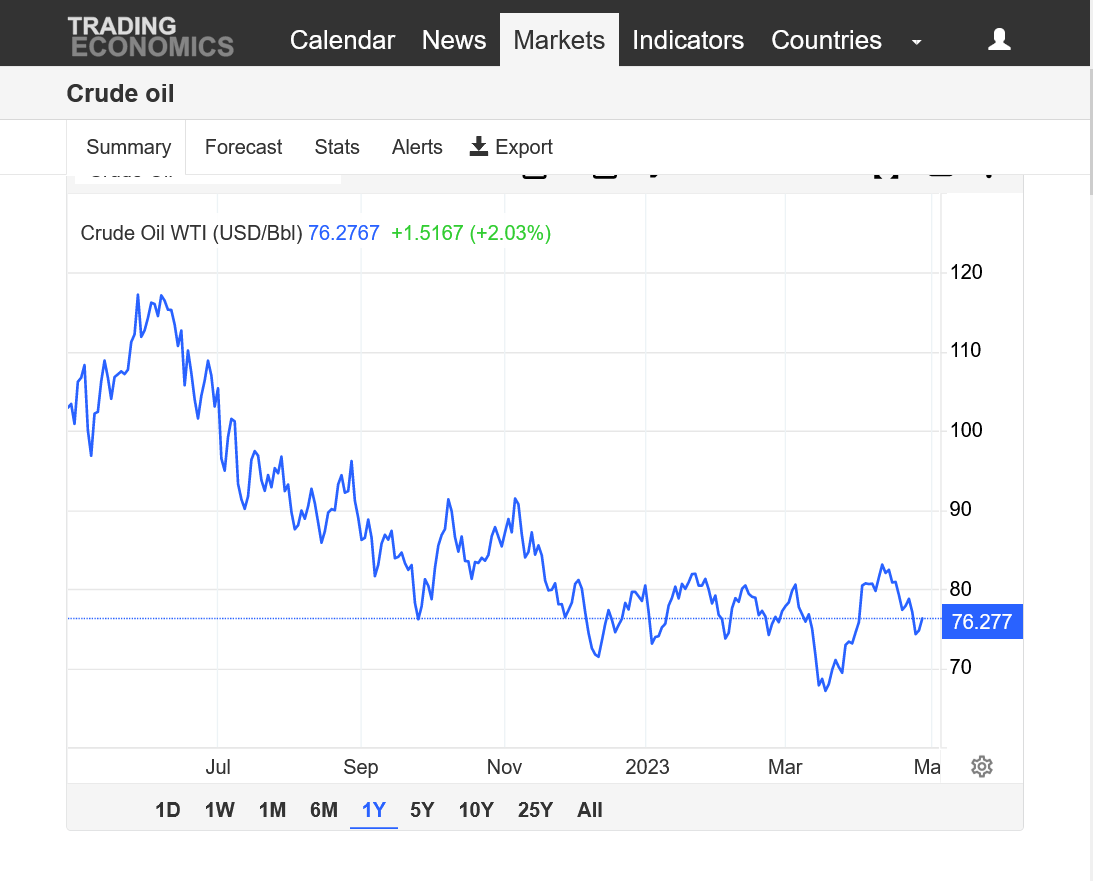1093x882 pixels.
Task: Set chart range to 5Y
Action: 422,809
